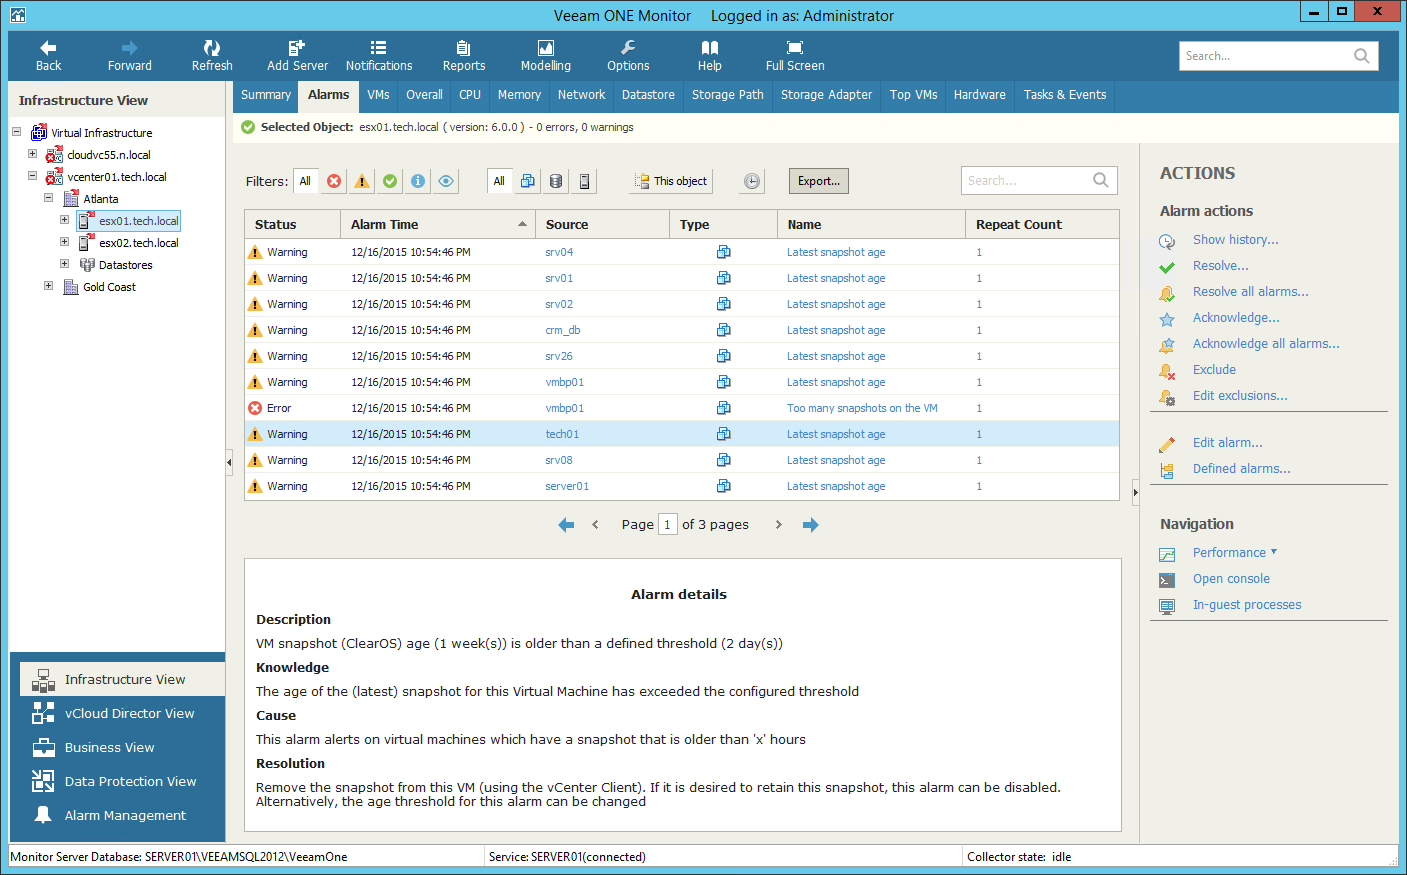Click the Export button
Screen dimensions: 1407x875
(x=819, y=181)
